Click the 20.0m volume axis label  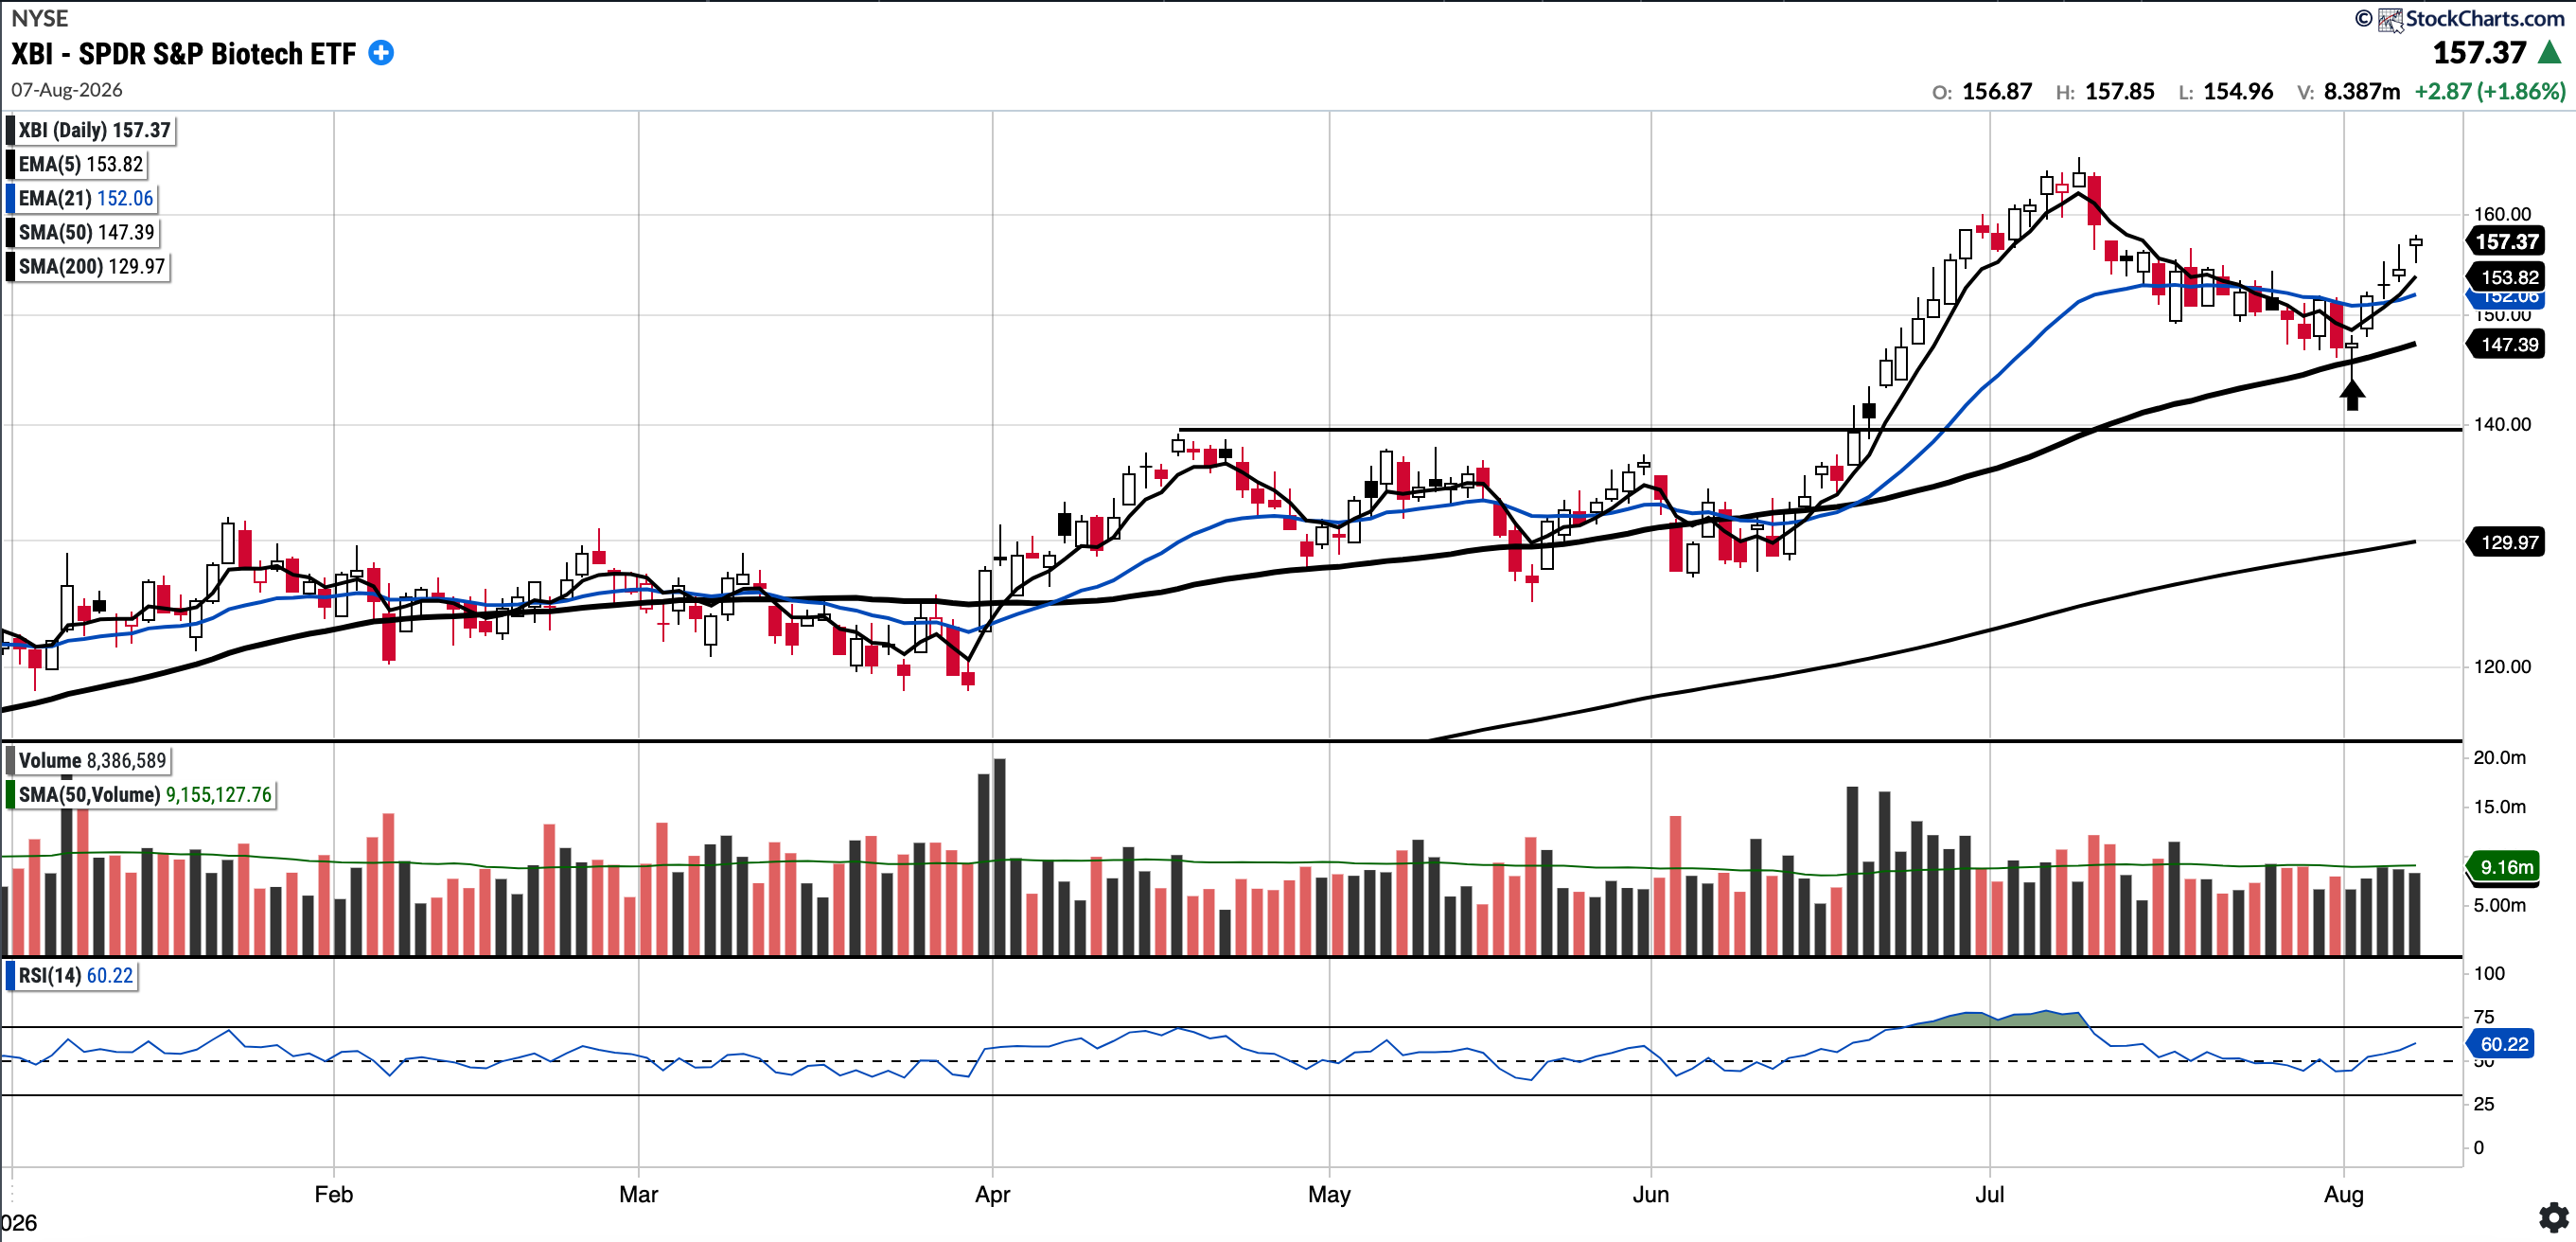pyautogui.click(x=2499, y=757)
